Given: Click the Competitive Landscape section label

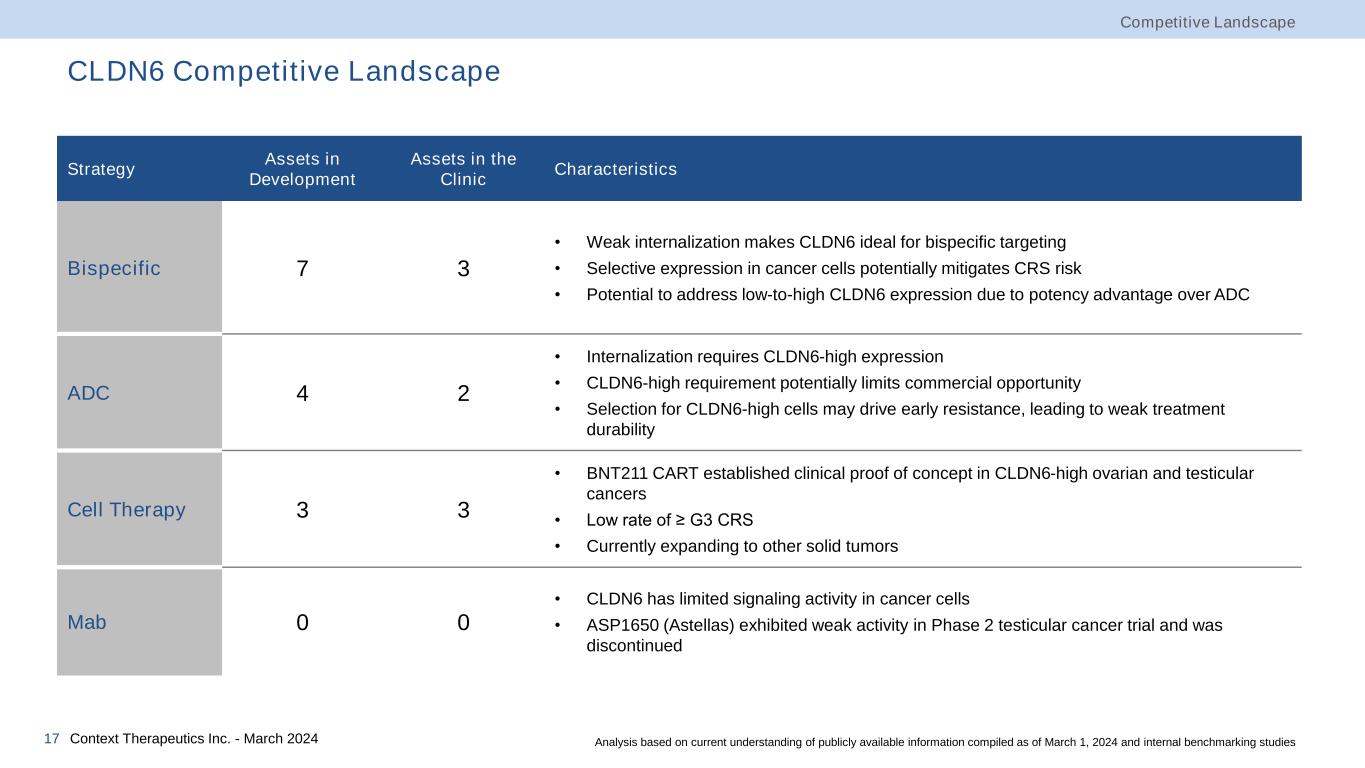Looking at the screenshot, I should tap(1207, 22).
